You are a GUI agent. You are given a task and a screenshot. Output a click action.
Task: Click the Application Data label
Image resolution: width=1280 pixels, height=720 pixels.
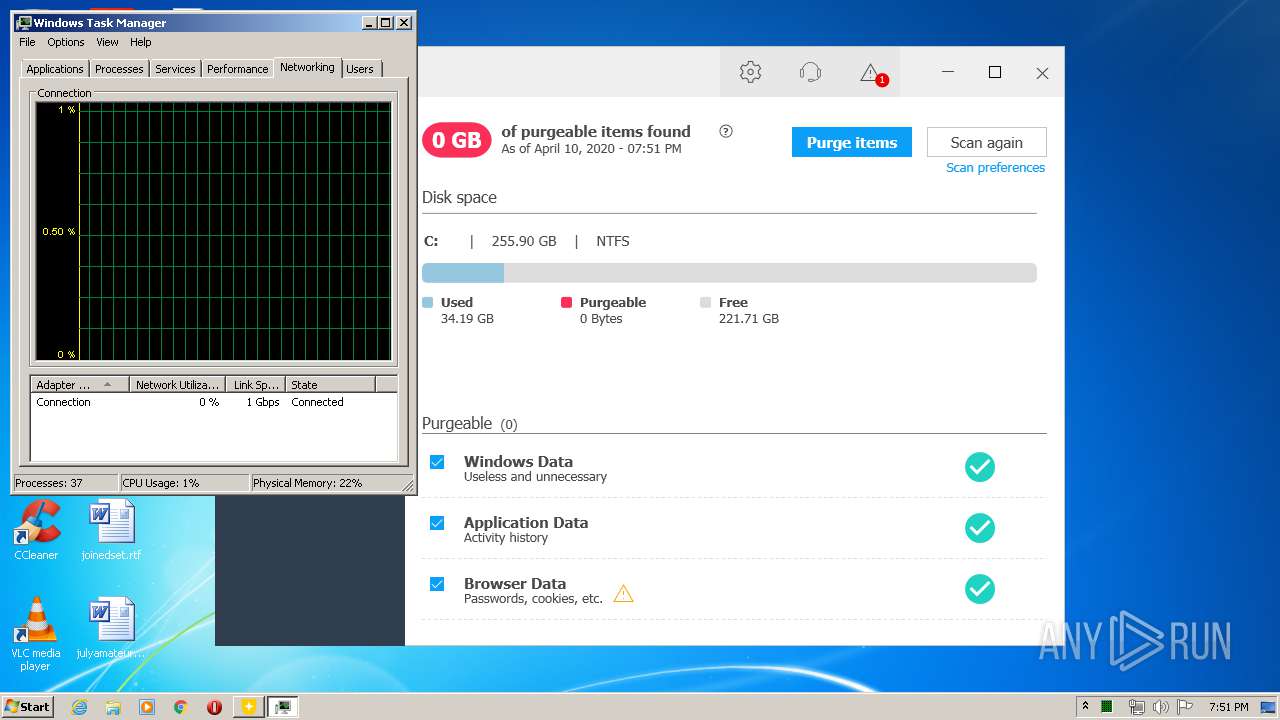526,522
